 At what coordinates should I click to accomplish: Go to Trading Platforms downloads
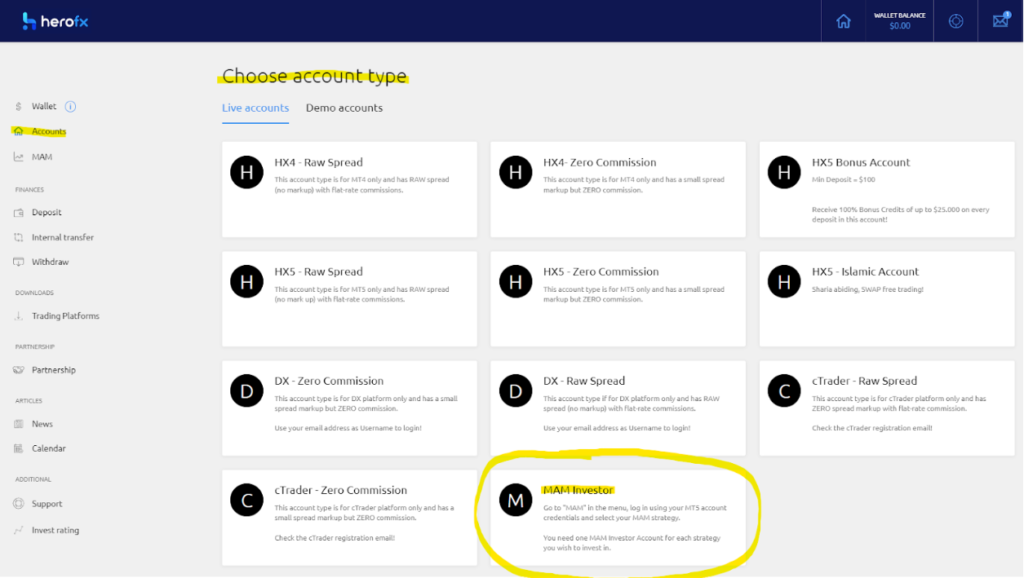tap(65, 315)
